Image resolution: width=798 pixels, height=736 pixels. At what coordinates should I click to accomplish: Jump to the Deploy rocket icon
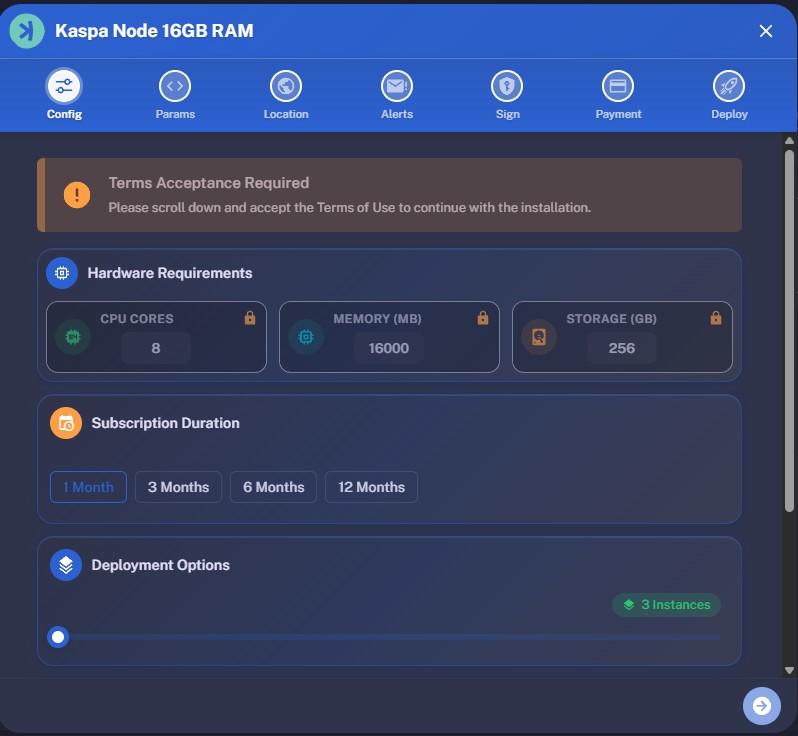(x=729, y=87)
